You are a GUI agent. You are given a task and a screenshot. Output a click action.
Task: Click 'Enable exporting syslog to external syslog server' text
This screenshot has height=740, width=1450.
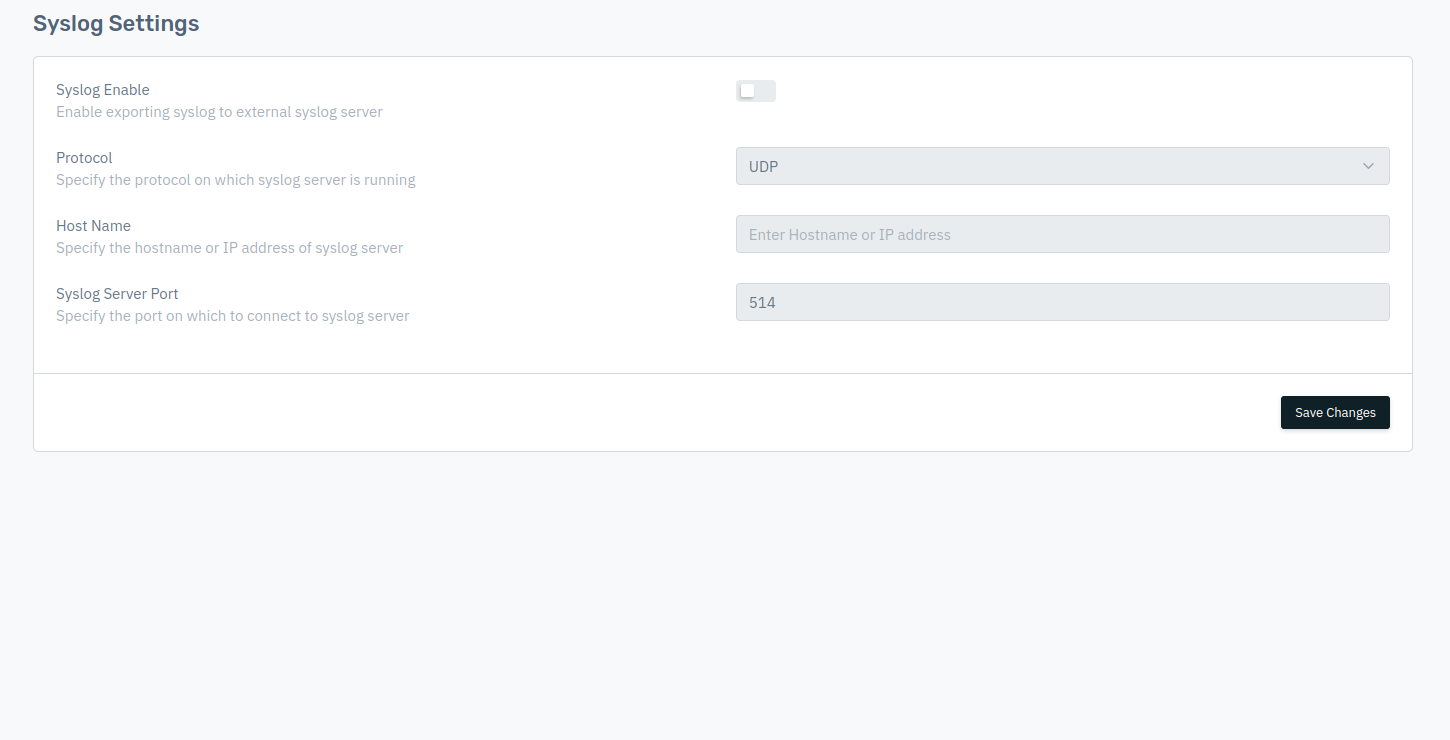219,112
